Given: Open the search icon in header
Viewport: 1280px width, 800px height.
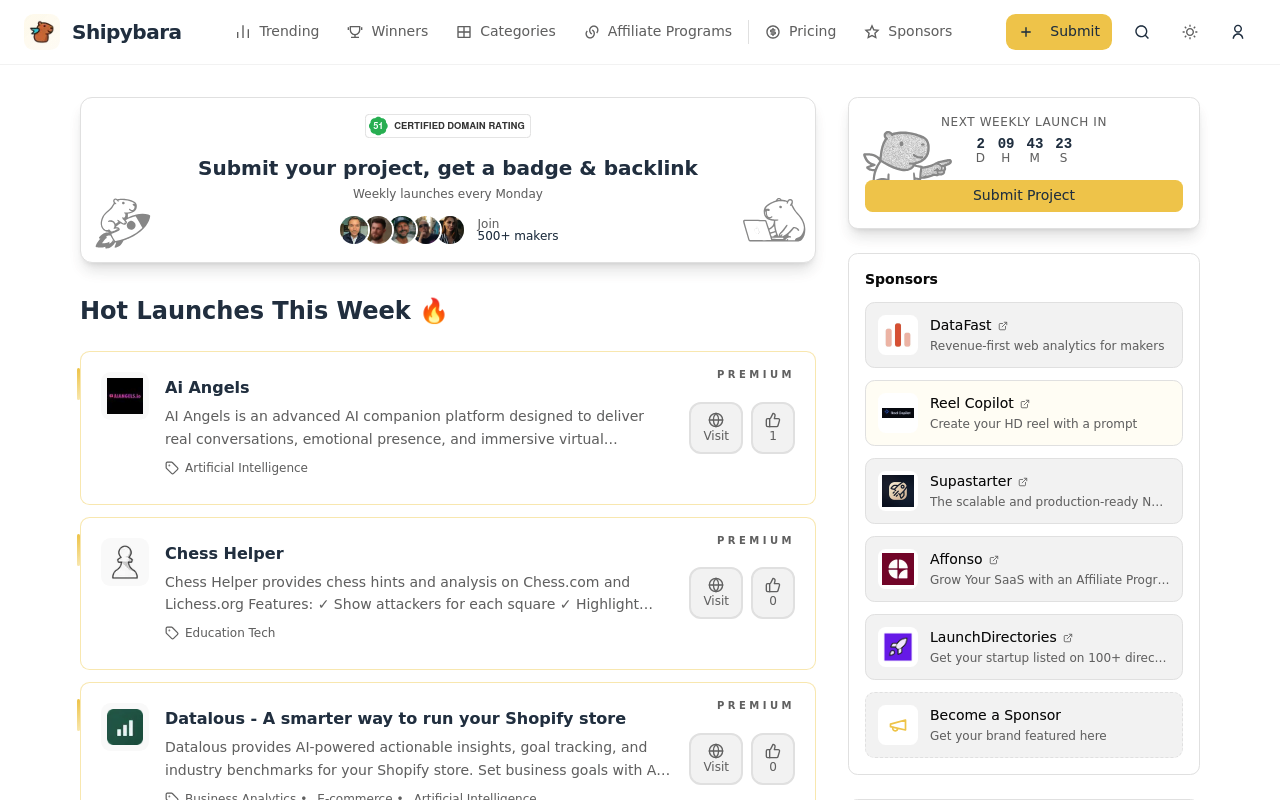Looking at the screenshot, I should pos(1142,32).
